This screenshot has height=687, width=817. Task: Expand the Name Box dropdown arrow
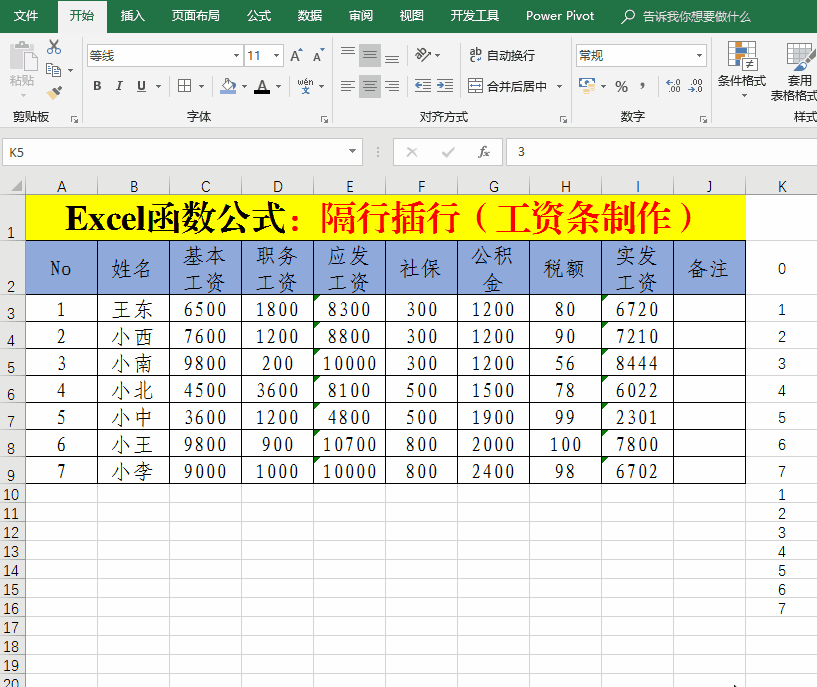353,152
